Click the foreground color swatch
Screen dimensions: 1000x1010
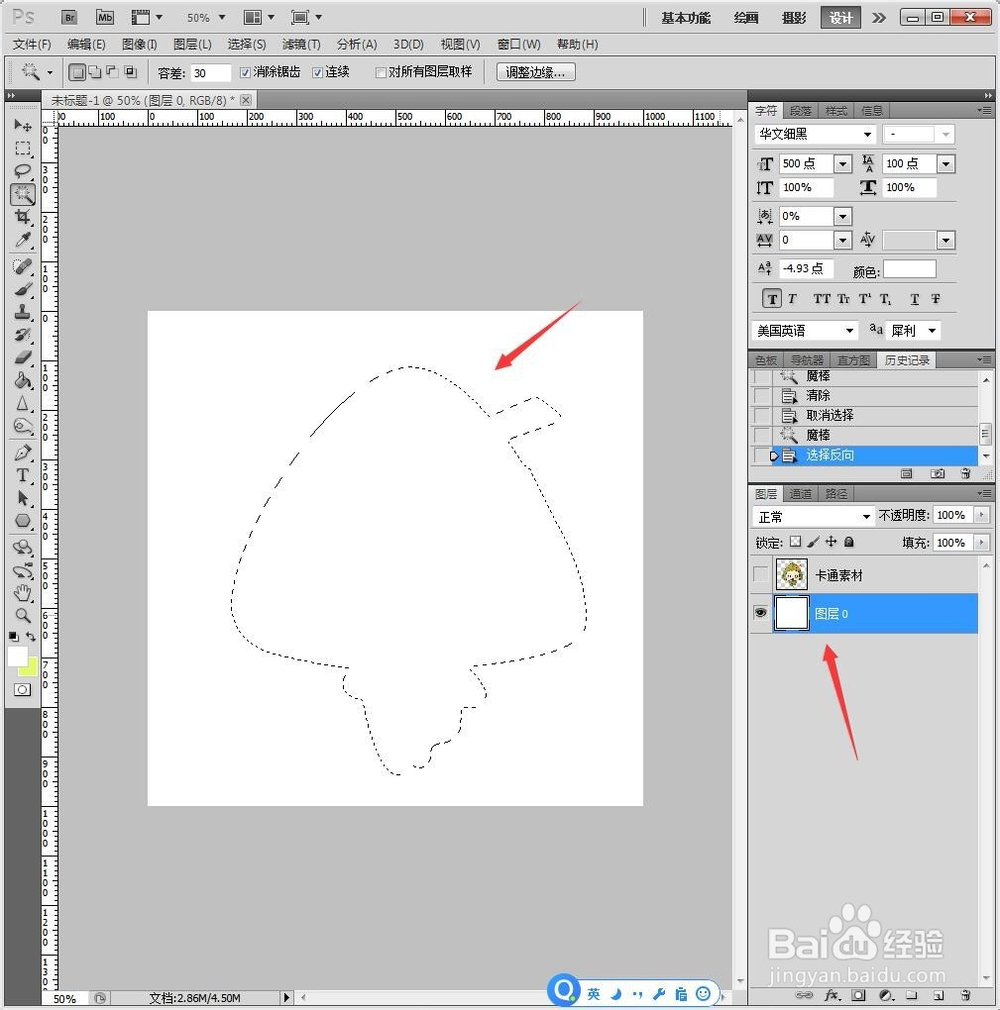(x=17, y=656)
